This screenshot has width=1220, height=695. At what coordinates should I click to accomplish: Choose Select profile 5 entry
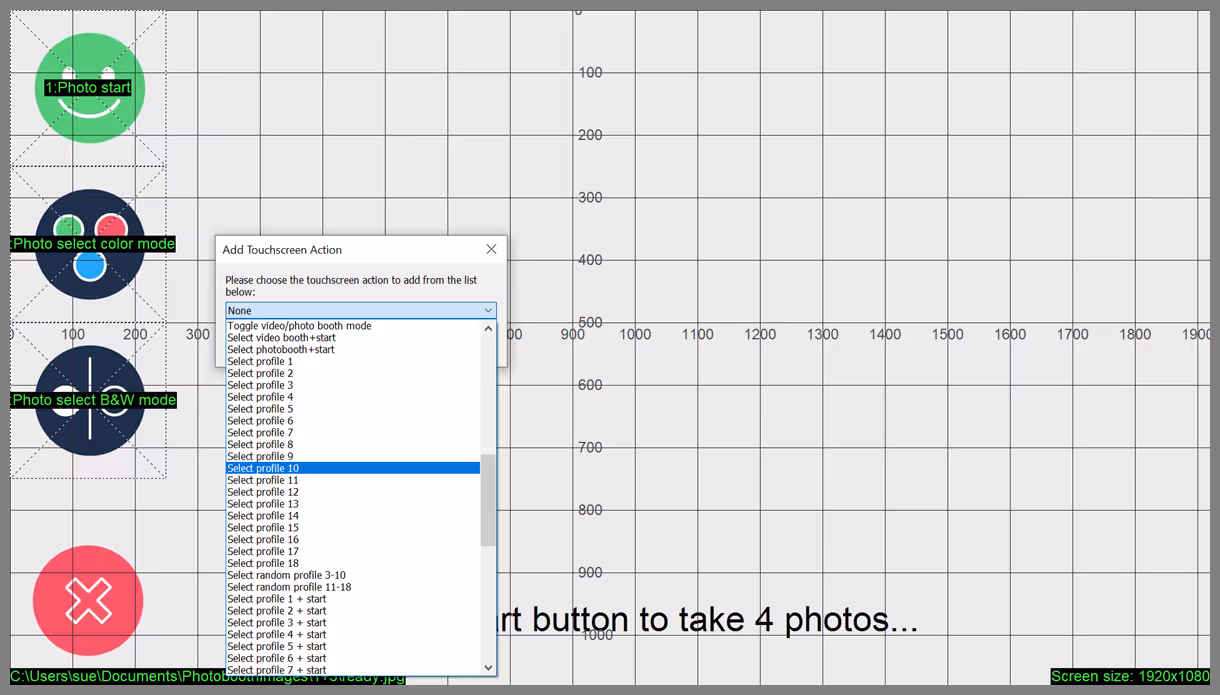(x=353, y=409)
